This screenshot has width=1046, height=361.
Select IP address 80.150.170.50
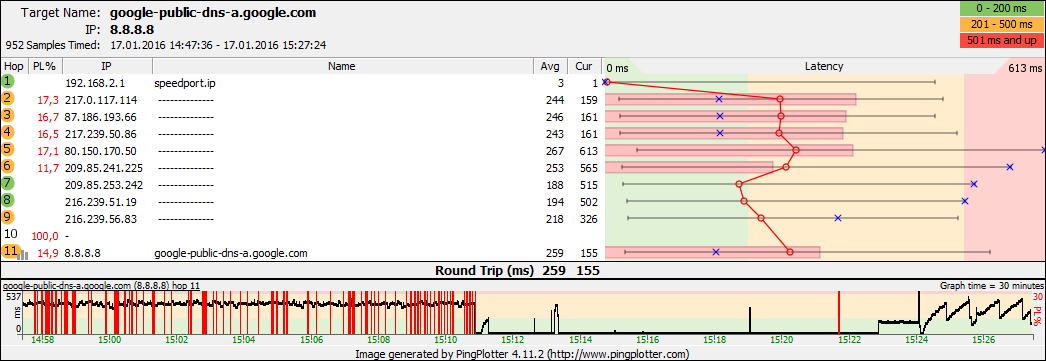[101, 151]
